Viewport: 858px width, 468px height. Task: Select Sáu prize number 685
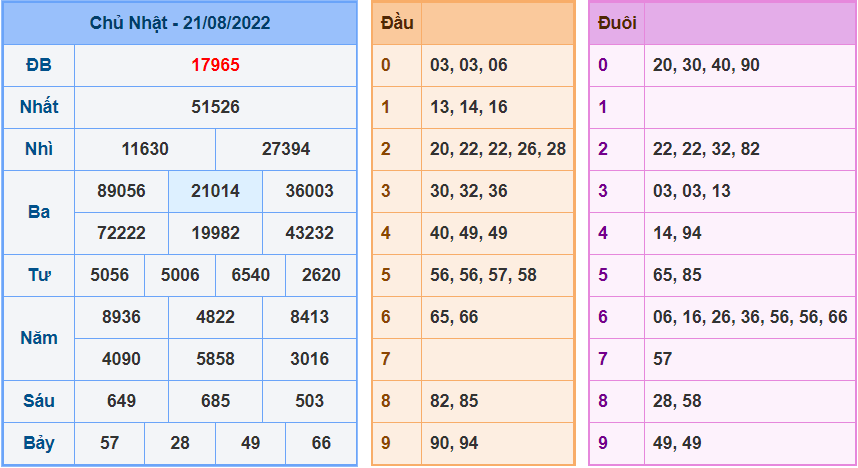215,401
